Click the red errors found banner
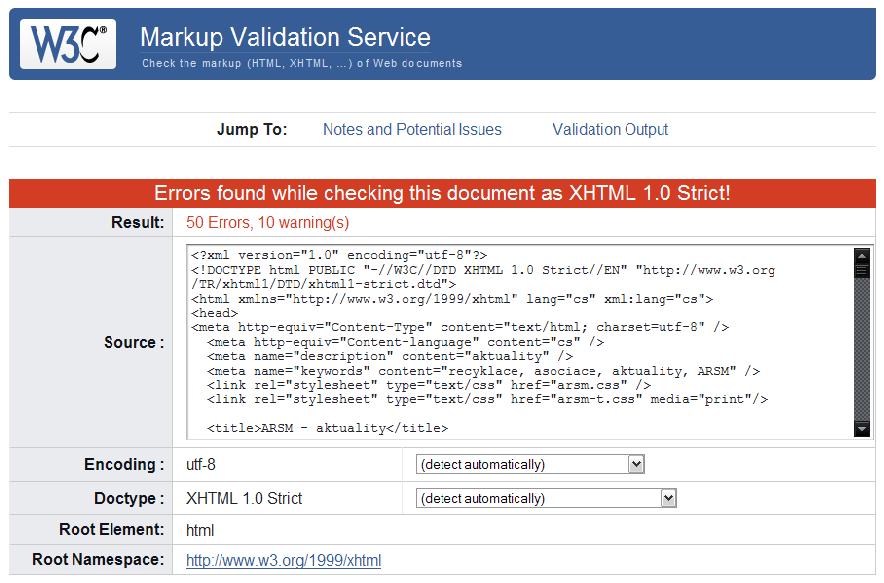Image resolution: width=884 pixels, height=583 pixels. [x=442, y=193]
